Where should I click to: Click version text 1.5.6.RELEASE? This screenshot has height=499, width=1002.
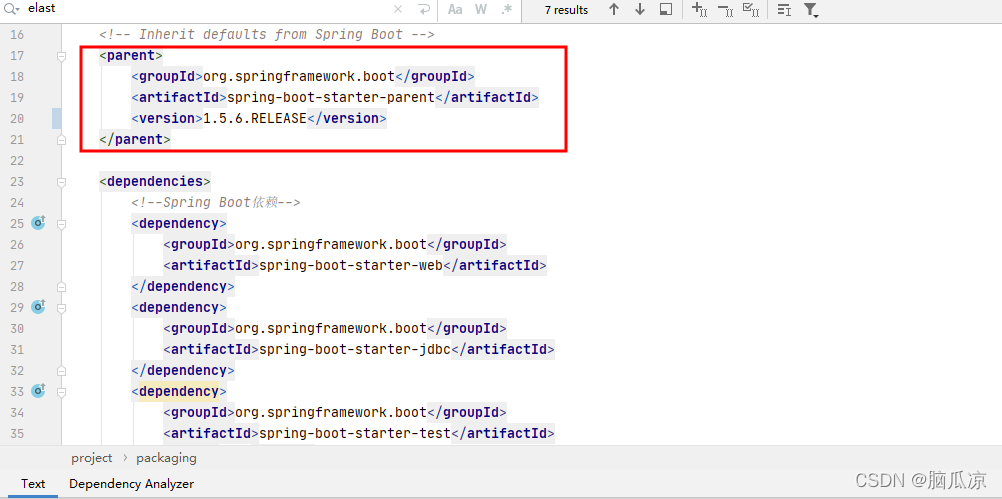(x=254, y=118)
